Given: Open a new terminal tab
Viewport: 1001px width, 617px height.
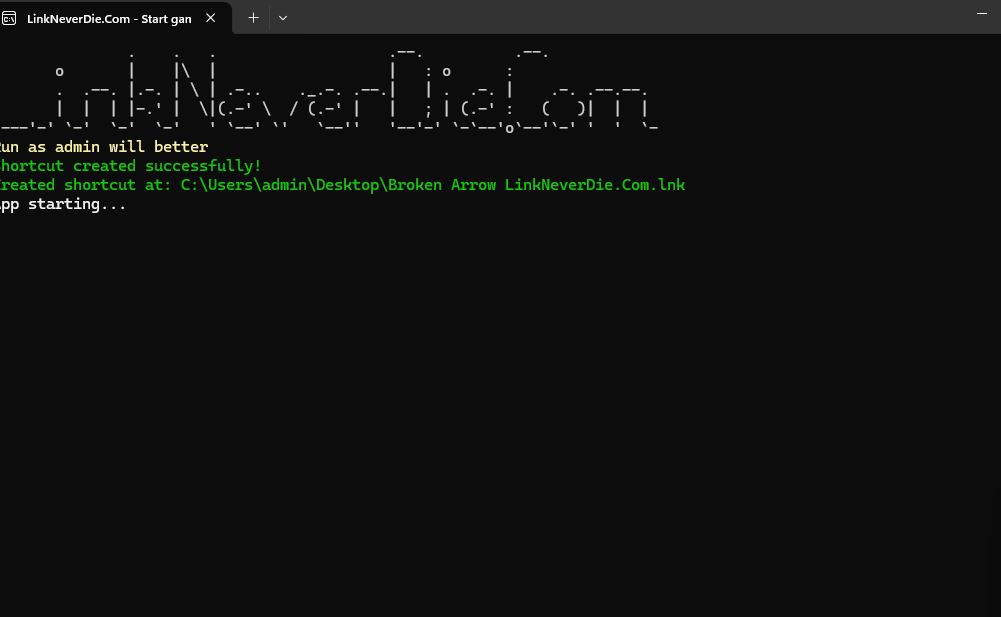Looking at the screenshot, I should point(253,18).
